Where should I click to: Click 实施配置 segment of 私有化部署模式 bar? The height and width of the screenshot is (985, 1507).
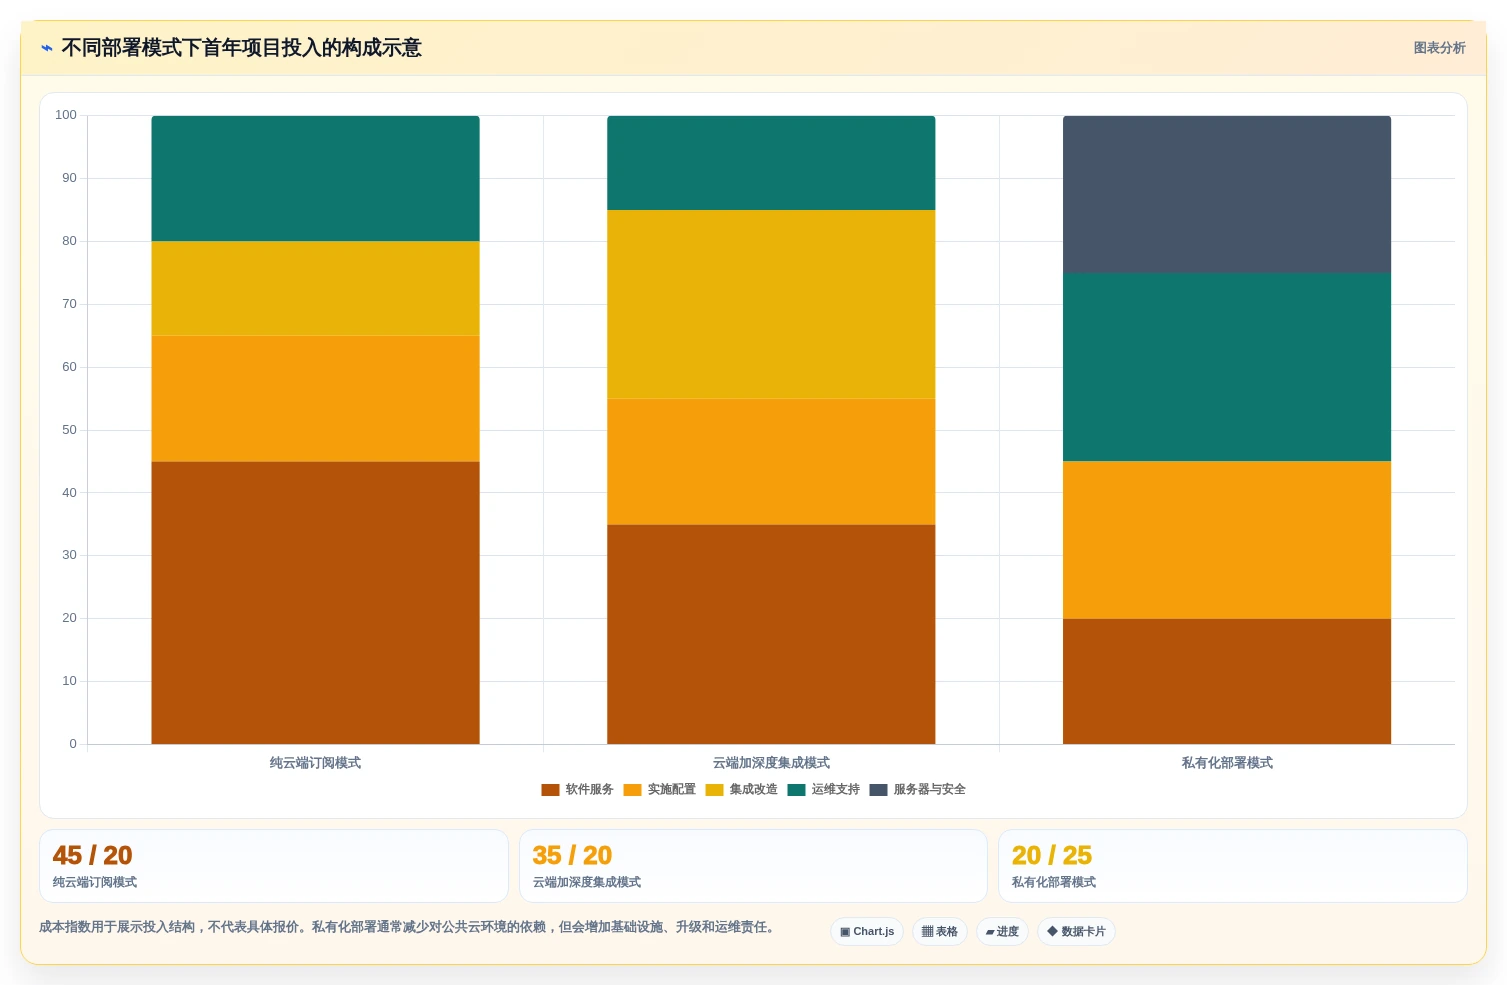pyautogui.click(x=1227, y=540)
